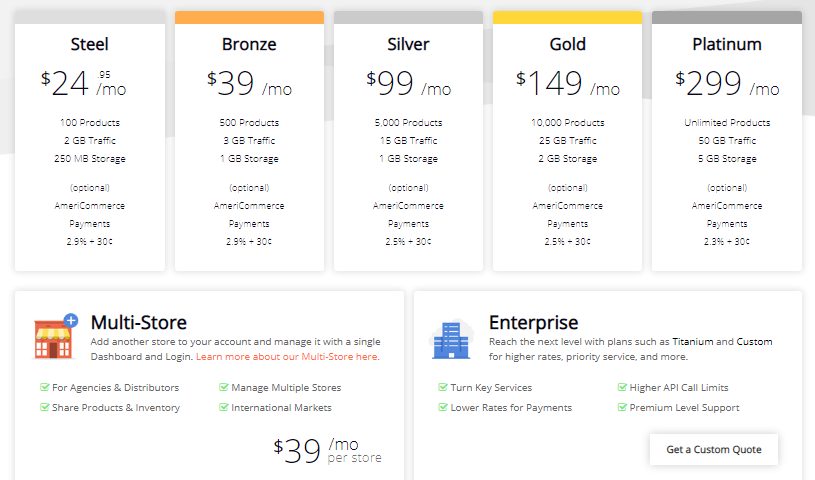Click the orange Bronze card color bar
The height and width of the screenshot is (480, 815).
tap(249, 17)
